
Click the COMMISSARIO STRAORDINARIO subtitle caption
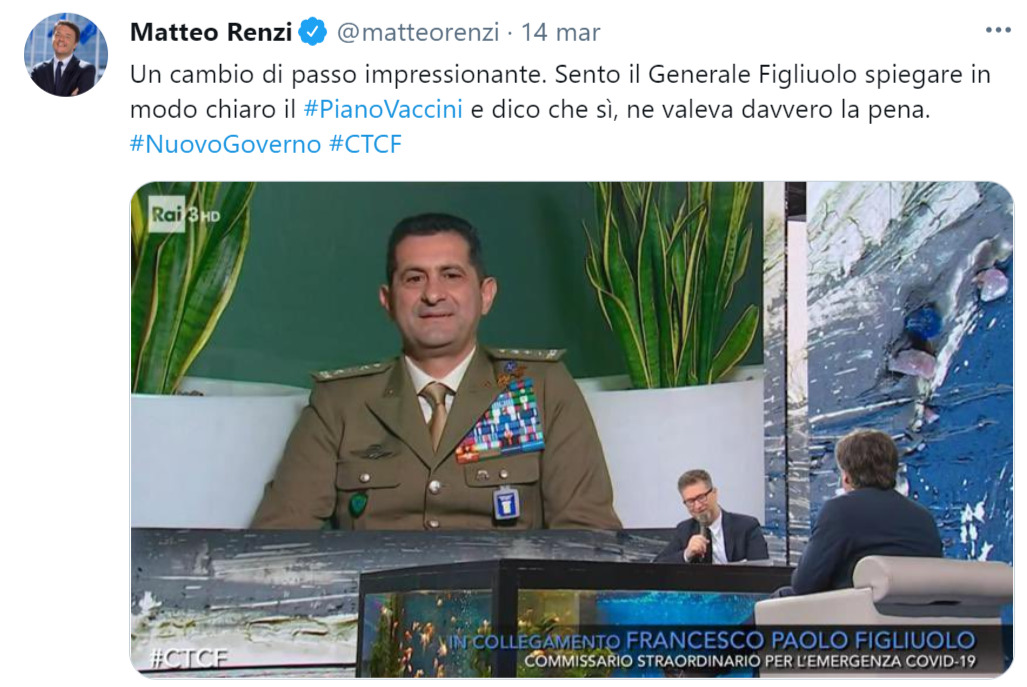(750, 661)
